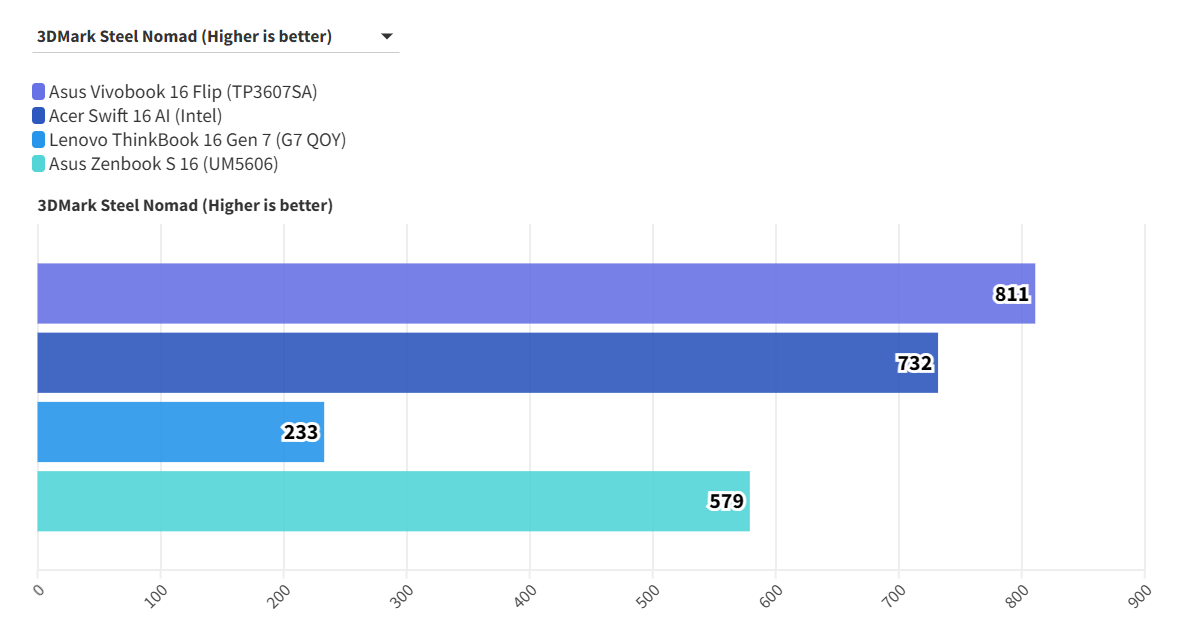Open the 3DMark Steel Nomad benchmark dropdown
Image resolution: width=1184 pixels, height=626 pixels.
pyautogui.click(x=185, y=37)
